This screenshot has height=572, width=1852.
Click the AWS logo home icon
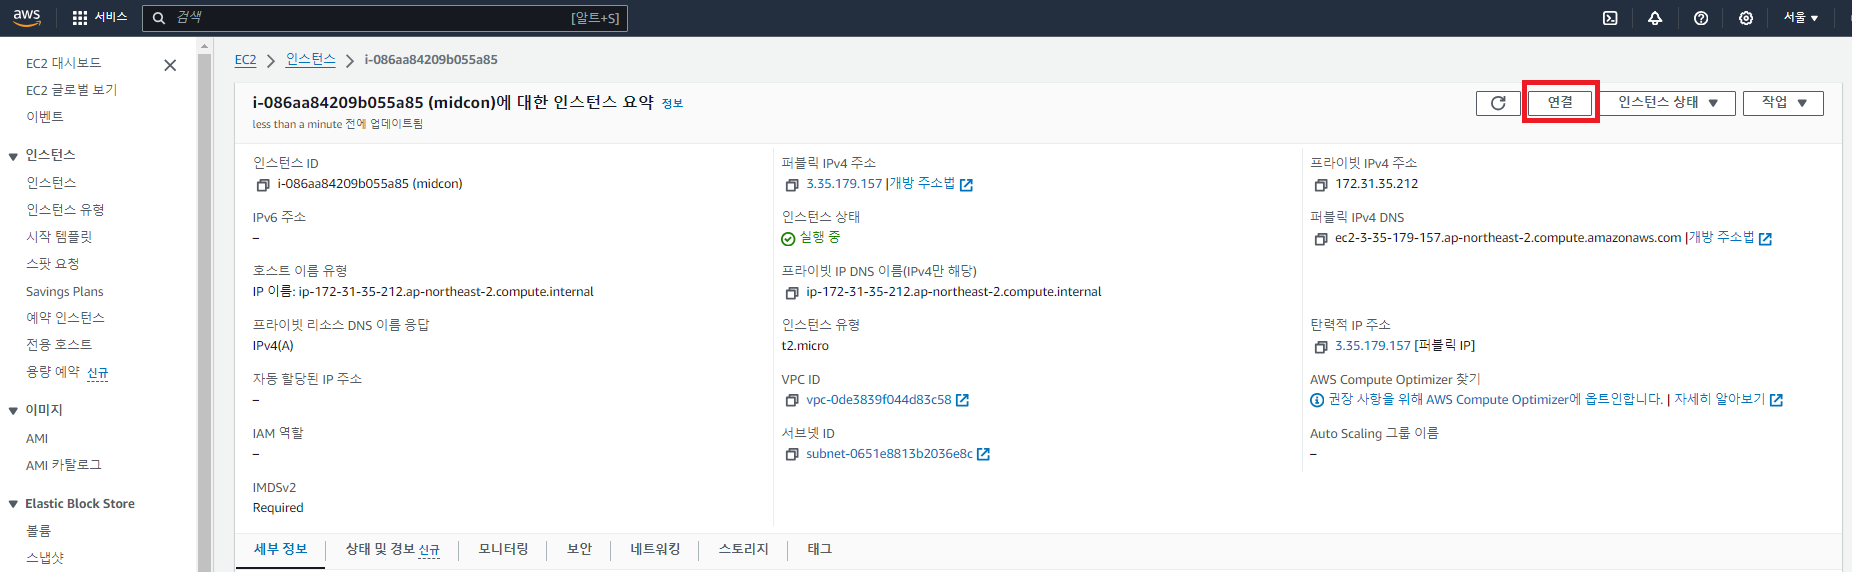tap(27, 17)
